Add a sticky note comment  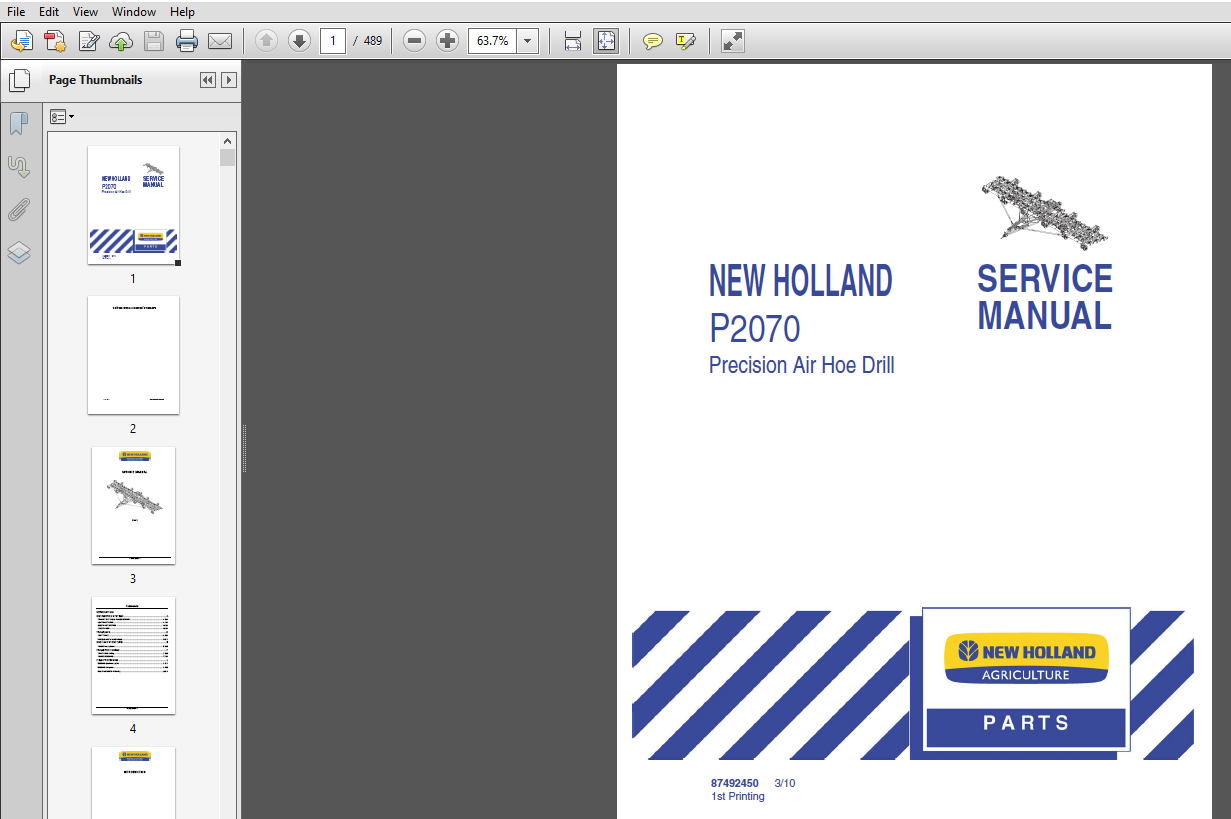[653, 41]
